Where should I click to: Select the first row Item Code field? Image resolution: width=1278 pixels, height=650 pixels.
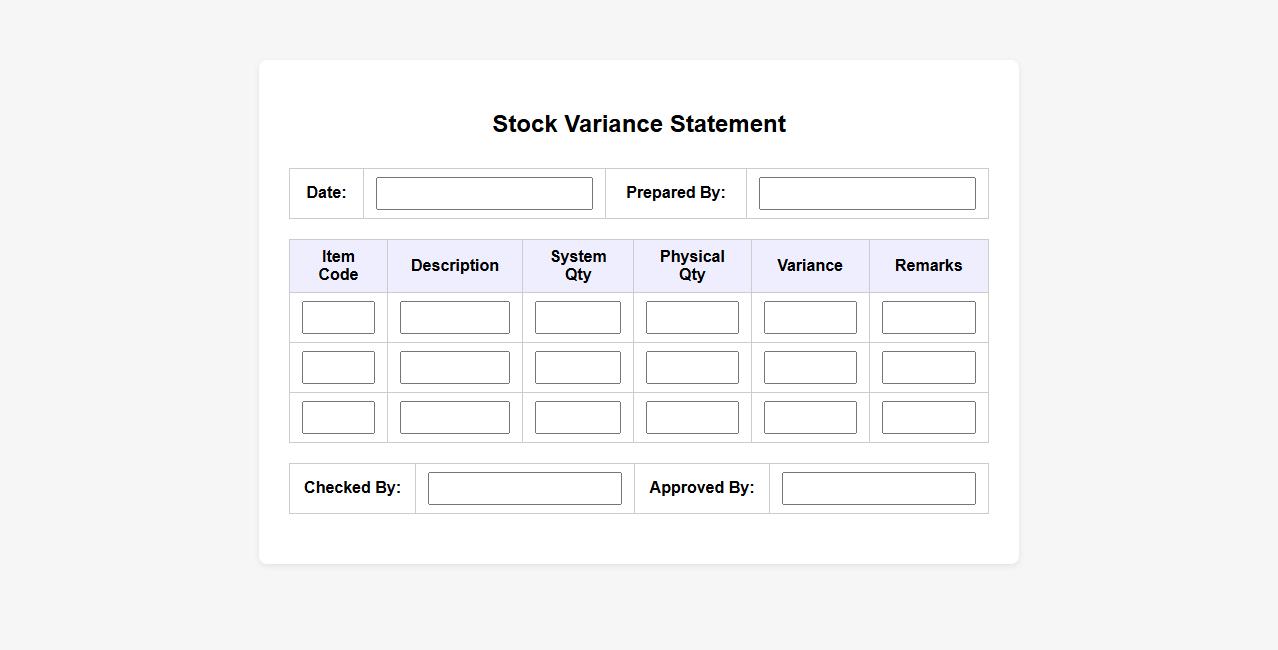338,317
